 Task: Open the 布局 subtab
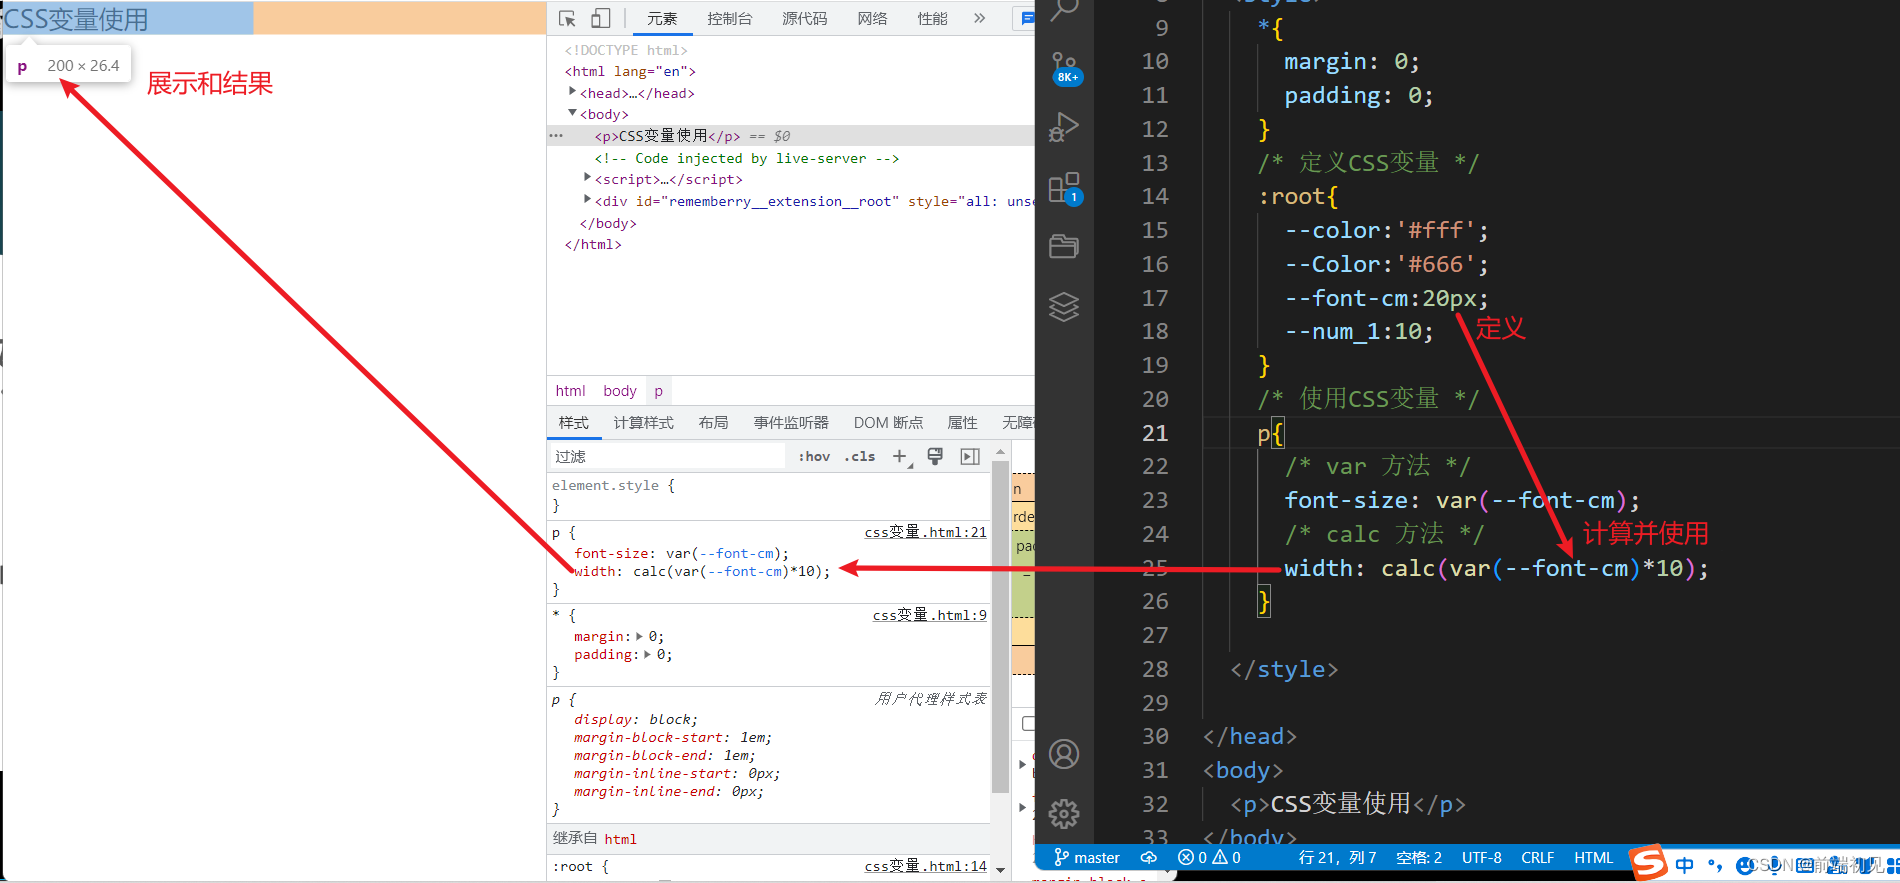714,423
